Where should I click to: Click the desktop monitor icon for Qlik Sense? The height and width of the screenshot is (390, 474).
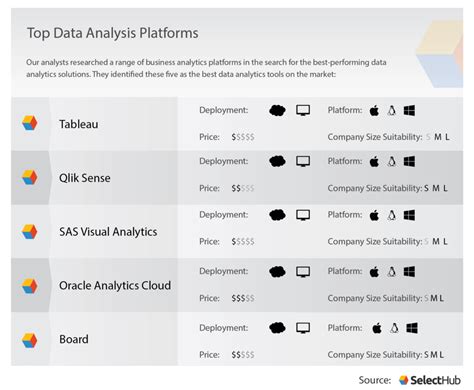[x=303, y=162]
